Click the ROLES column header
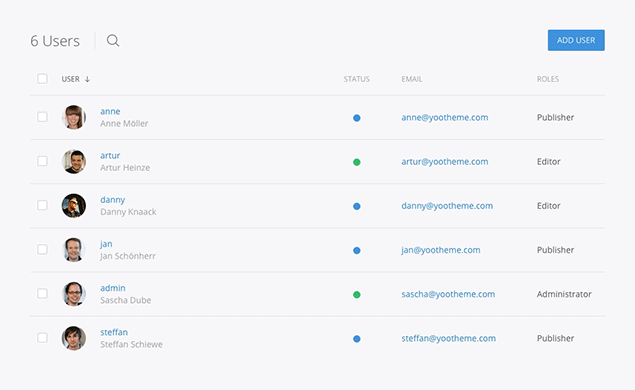The image size is (635, 390). click(x=548, y=79)
